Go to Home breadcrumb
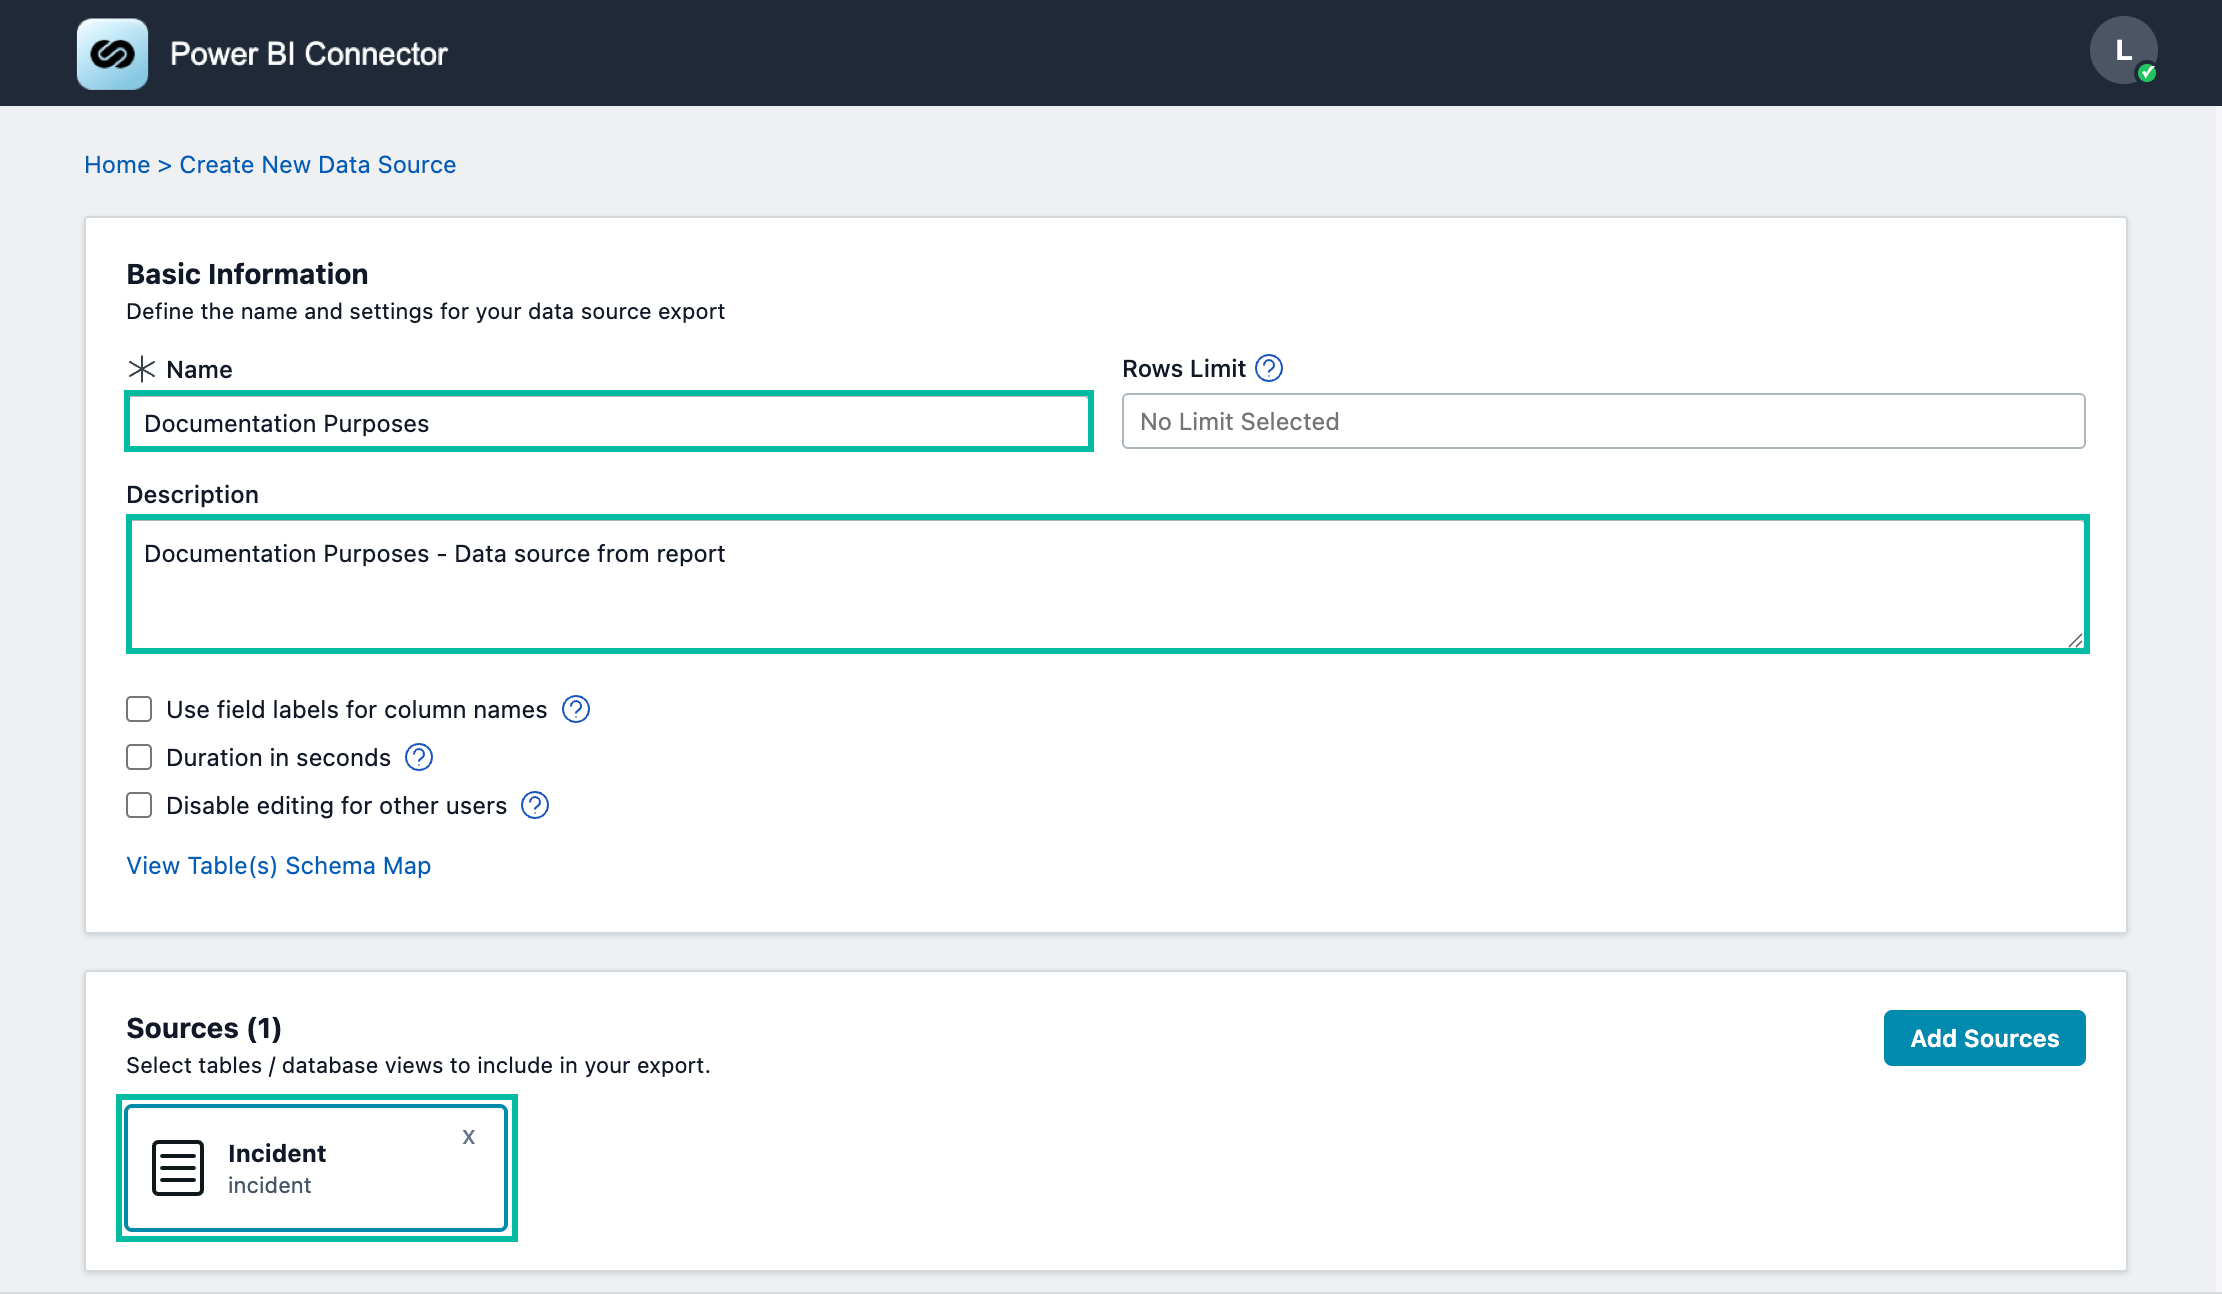Image resolution: width=2222 pixels, height=1294 pixels. click(117, 165)
